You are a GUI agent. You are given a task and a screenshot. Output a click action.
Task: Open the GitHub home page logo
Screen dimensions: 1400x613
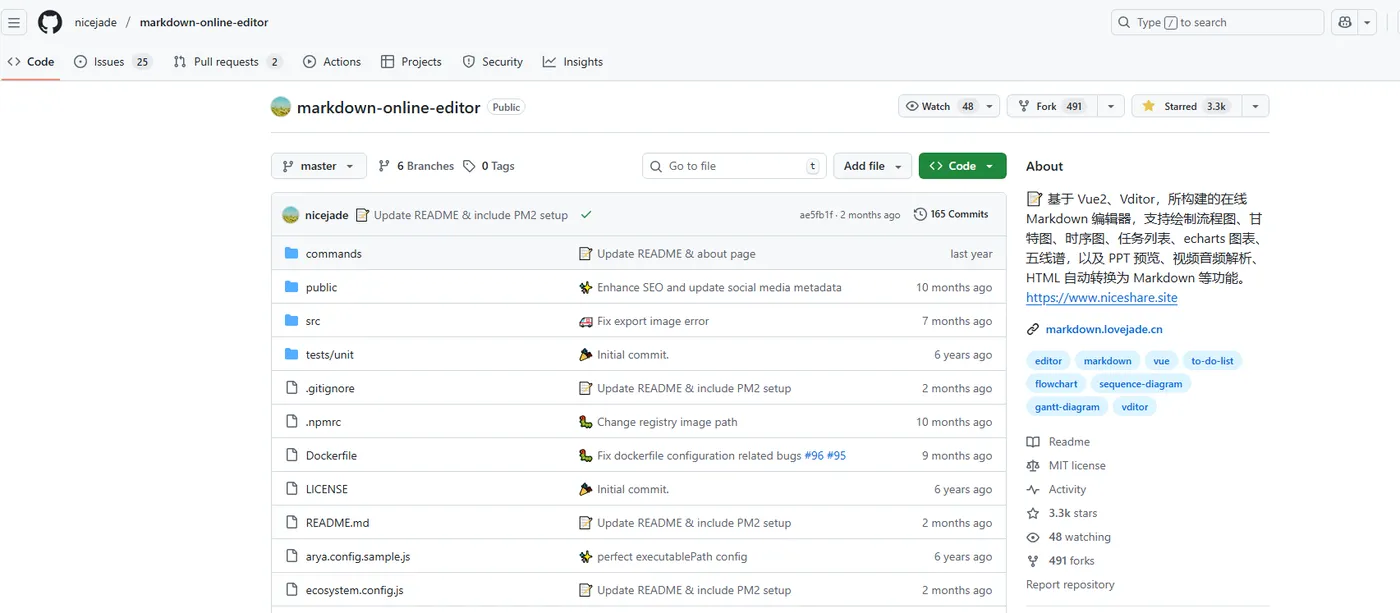point(49,21)
